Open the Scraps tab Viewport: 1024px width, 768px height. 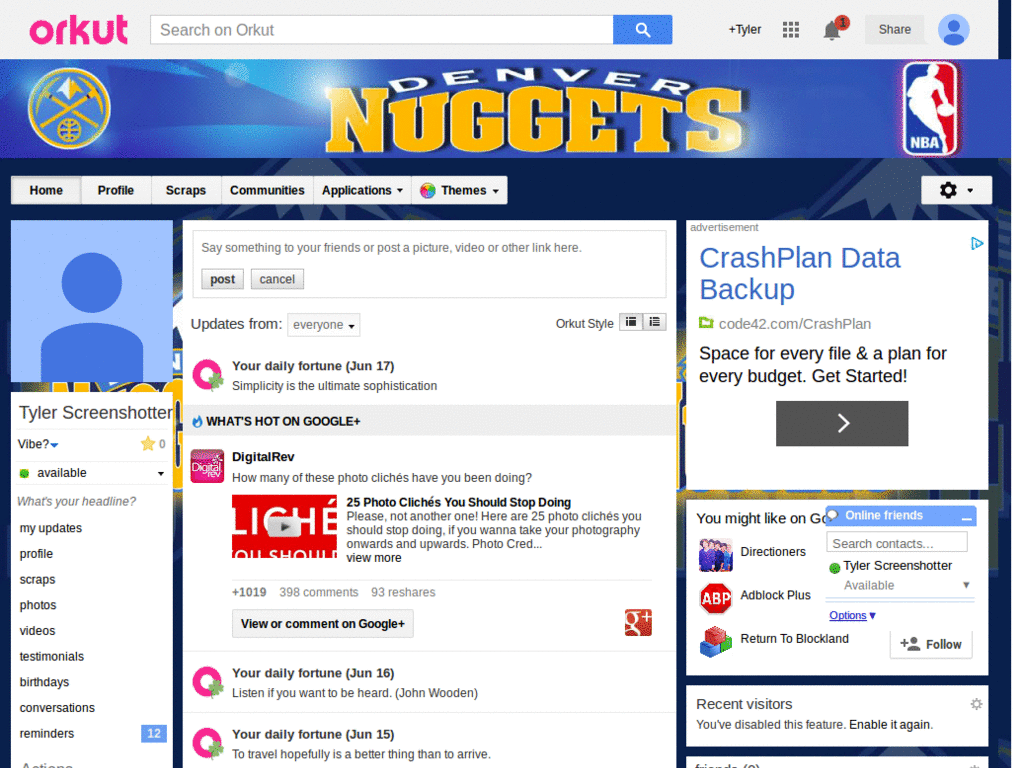coord(185,190)
